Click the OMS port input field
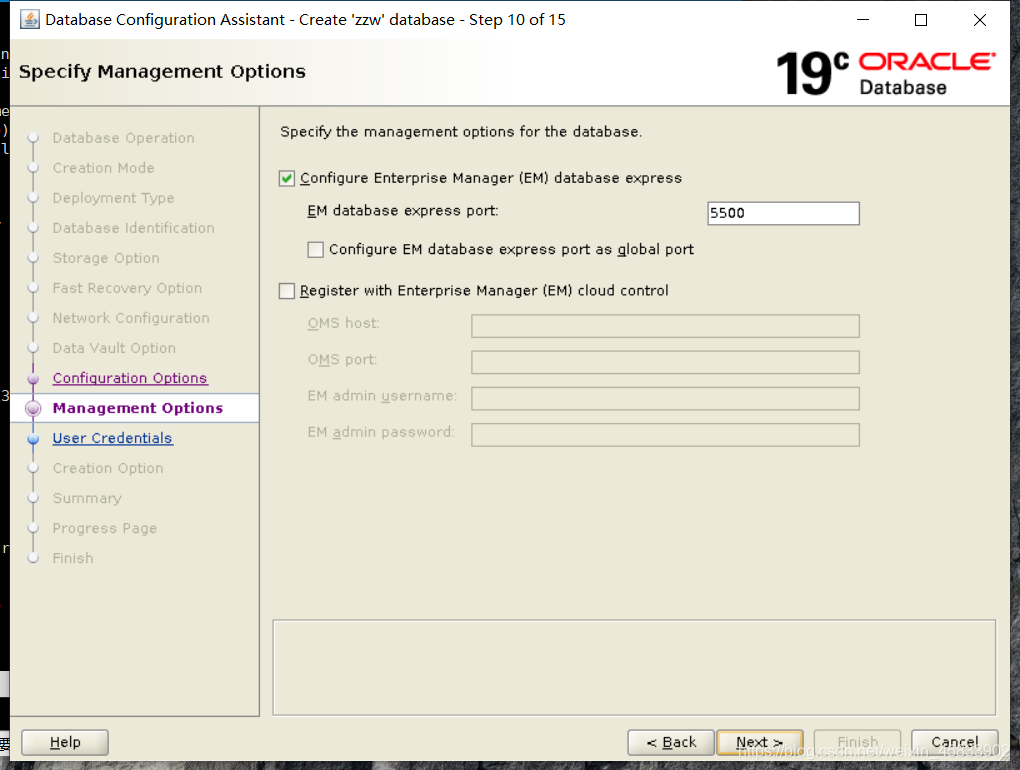Image resolution: width=1020 pixels, height=770 pixels. pyautogui.click(x=665, y=362)
